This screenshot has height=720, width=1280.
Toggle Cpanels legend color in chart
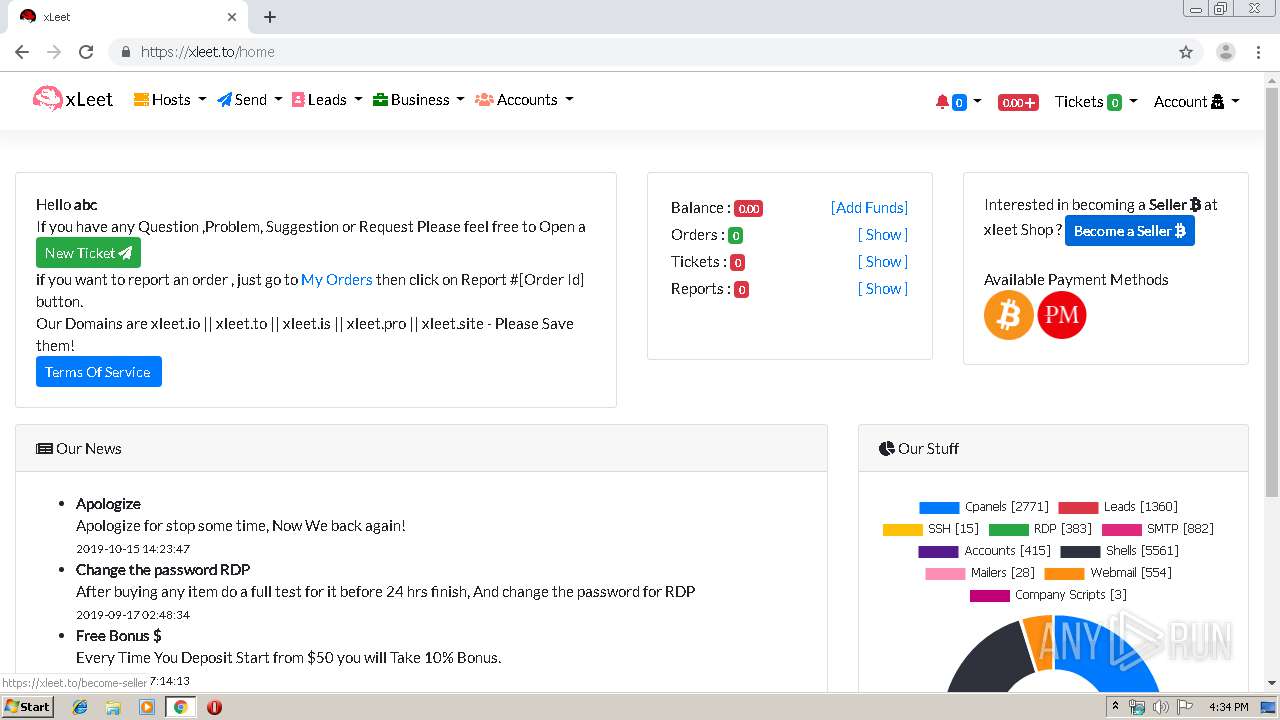939,507
